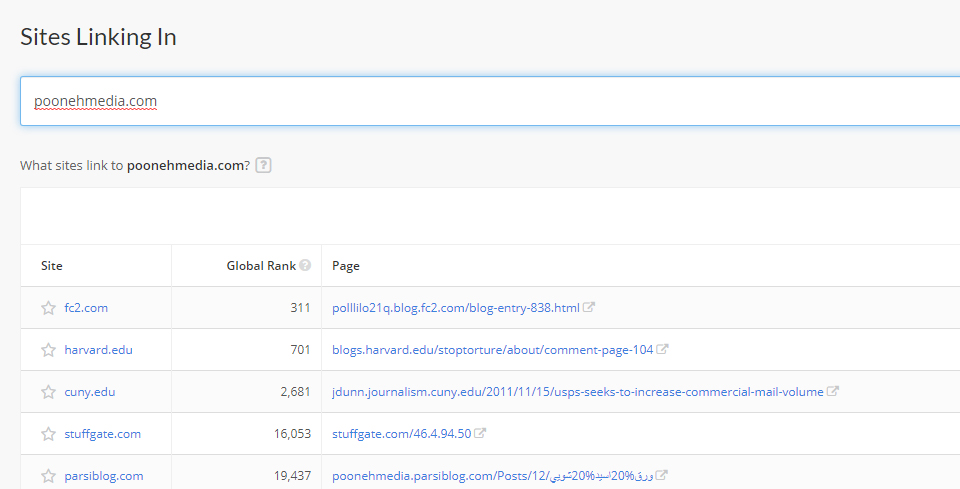Star the fc2.com site row
Viewport: 960px width, 489px height.
point(48,308)
